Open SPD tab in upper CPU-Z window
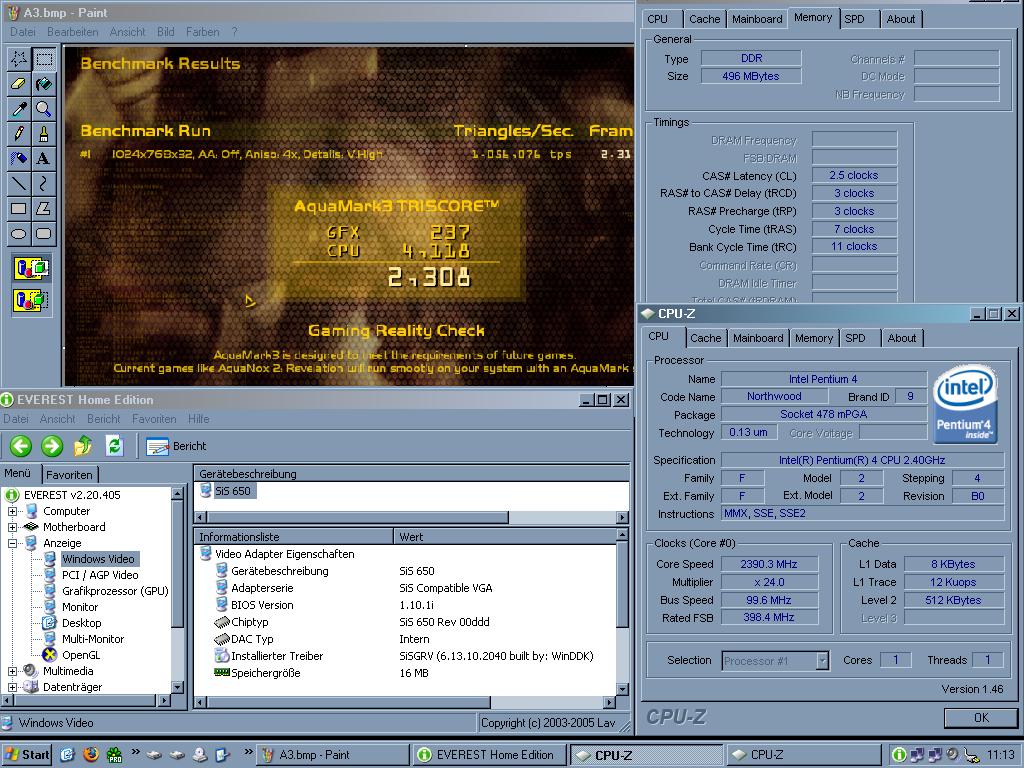1024x768 pixels. (854, 19)
